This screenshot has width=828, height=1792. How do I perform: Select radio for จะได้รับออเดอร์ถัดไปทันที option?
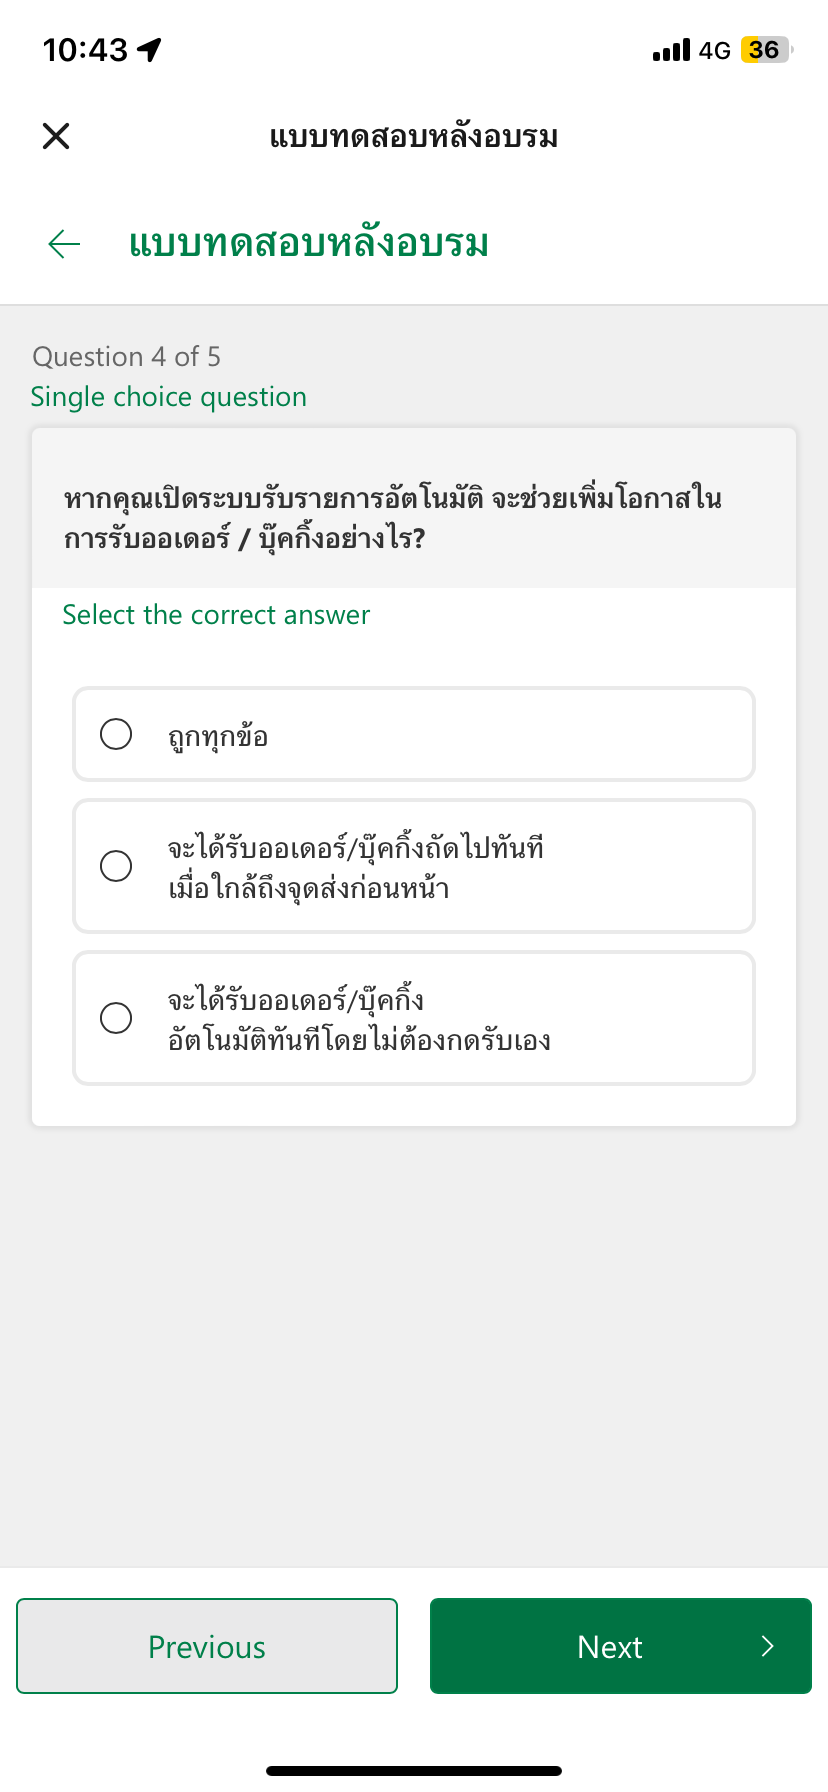coord(116,866)
